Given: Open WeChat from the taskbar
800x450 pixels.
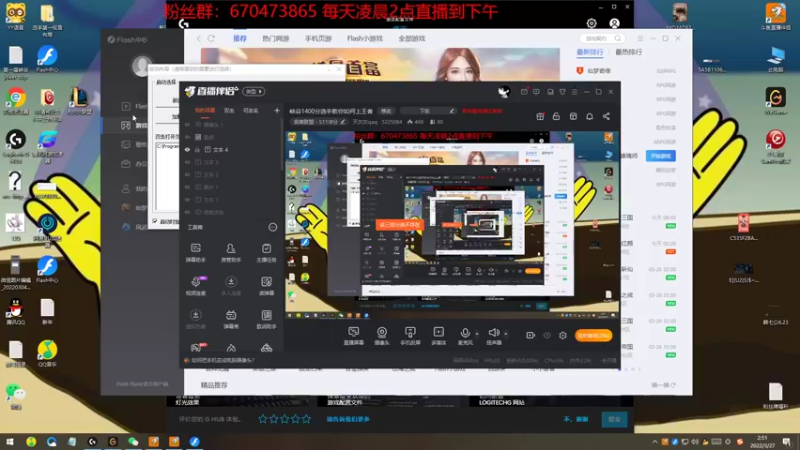Looking at the screenshot, I should [133, 441].
